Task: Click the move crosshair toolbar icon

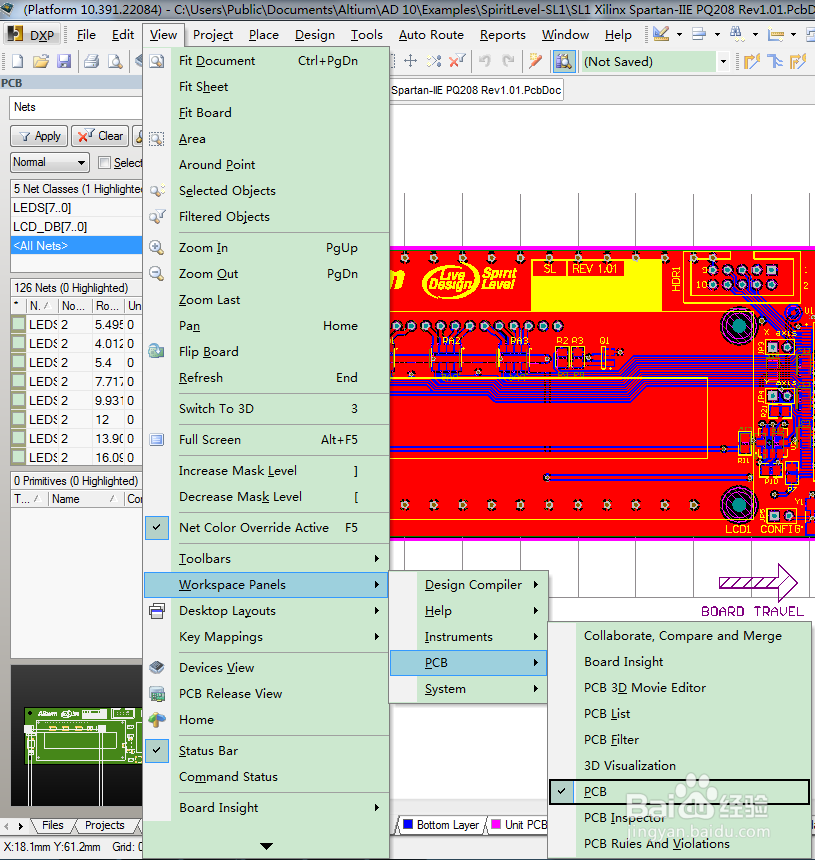Action: coord(410,61)
